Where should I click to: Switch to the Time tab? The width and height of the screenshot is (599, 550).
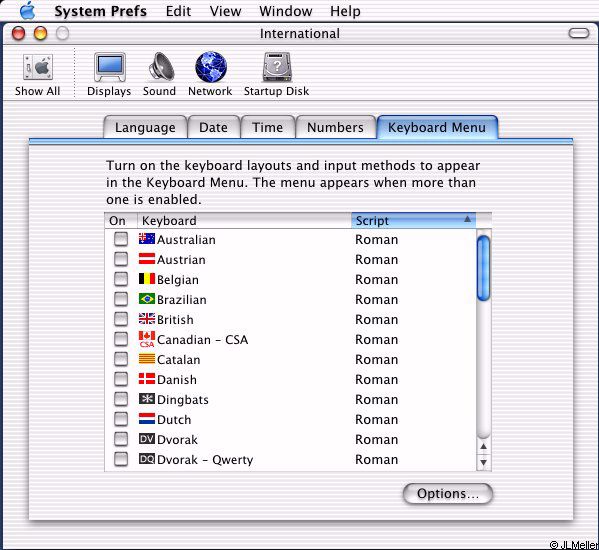coord(268,127)
